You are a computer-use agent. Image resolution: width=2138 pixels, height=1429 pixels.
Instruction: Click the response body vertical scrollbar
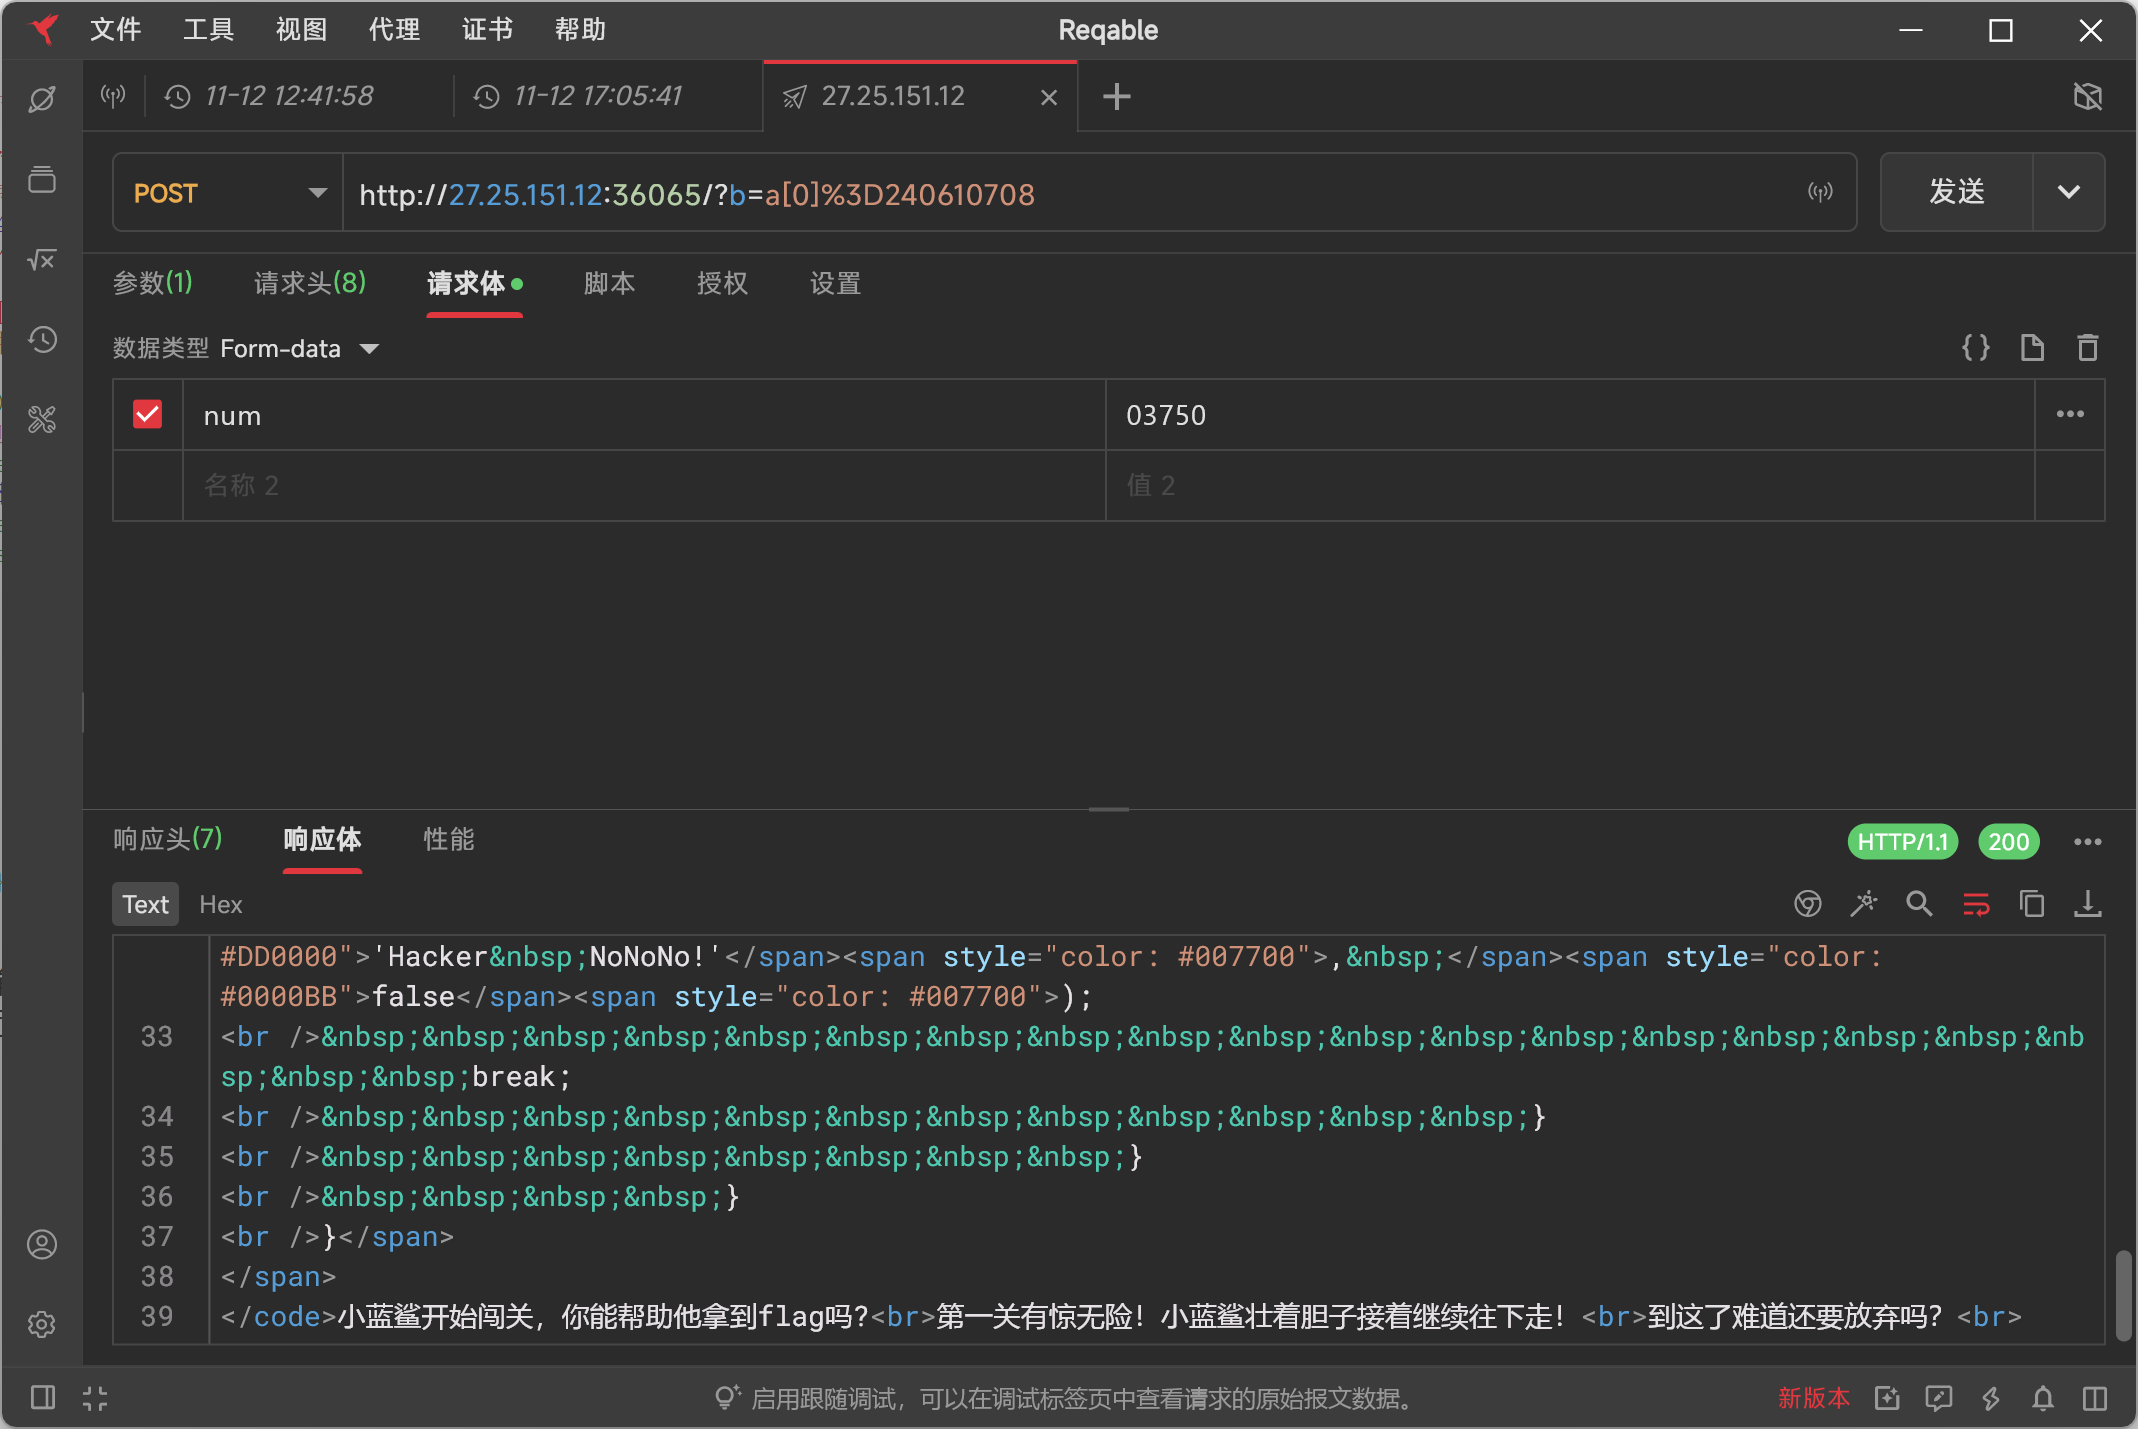pyautogui.click(x=2122, y=1294)
